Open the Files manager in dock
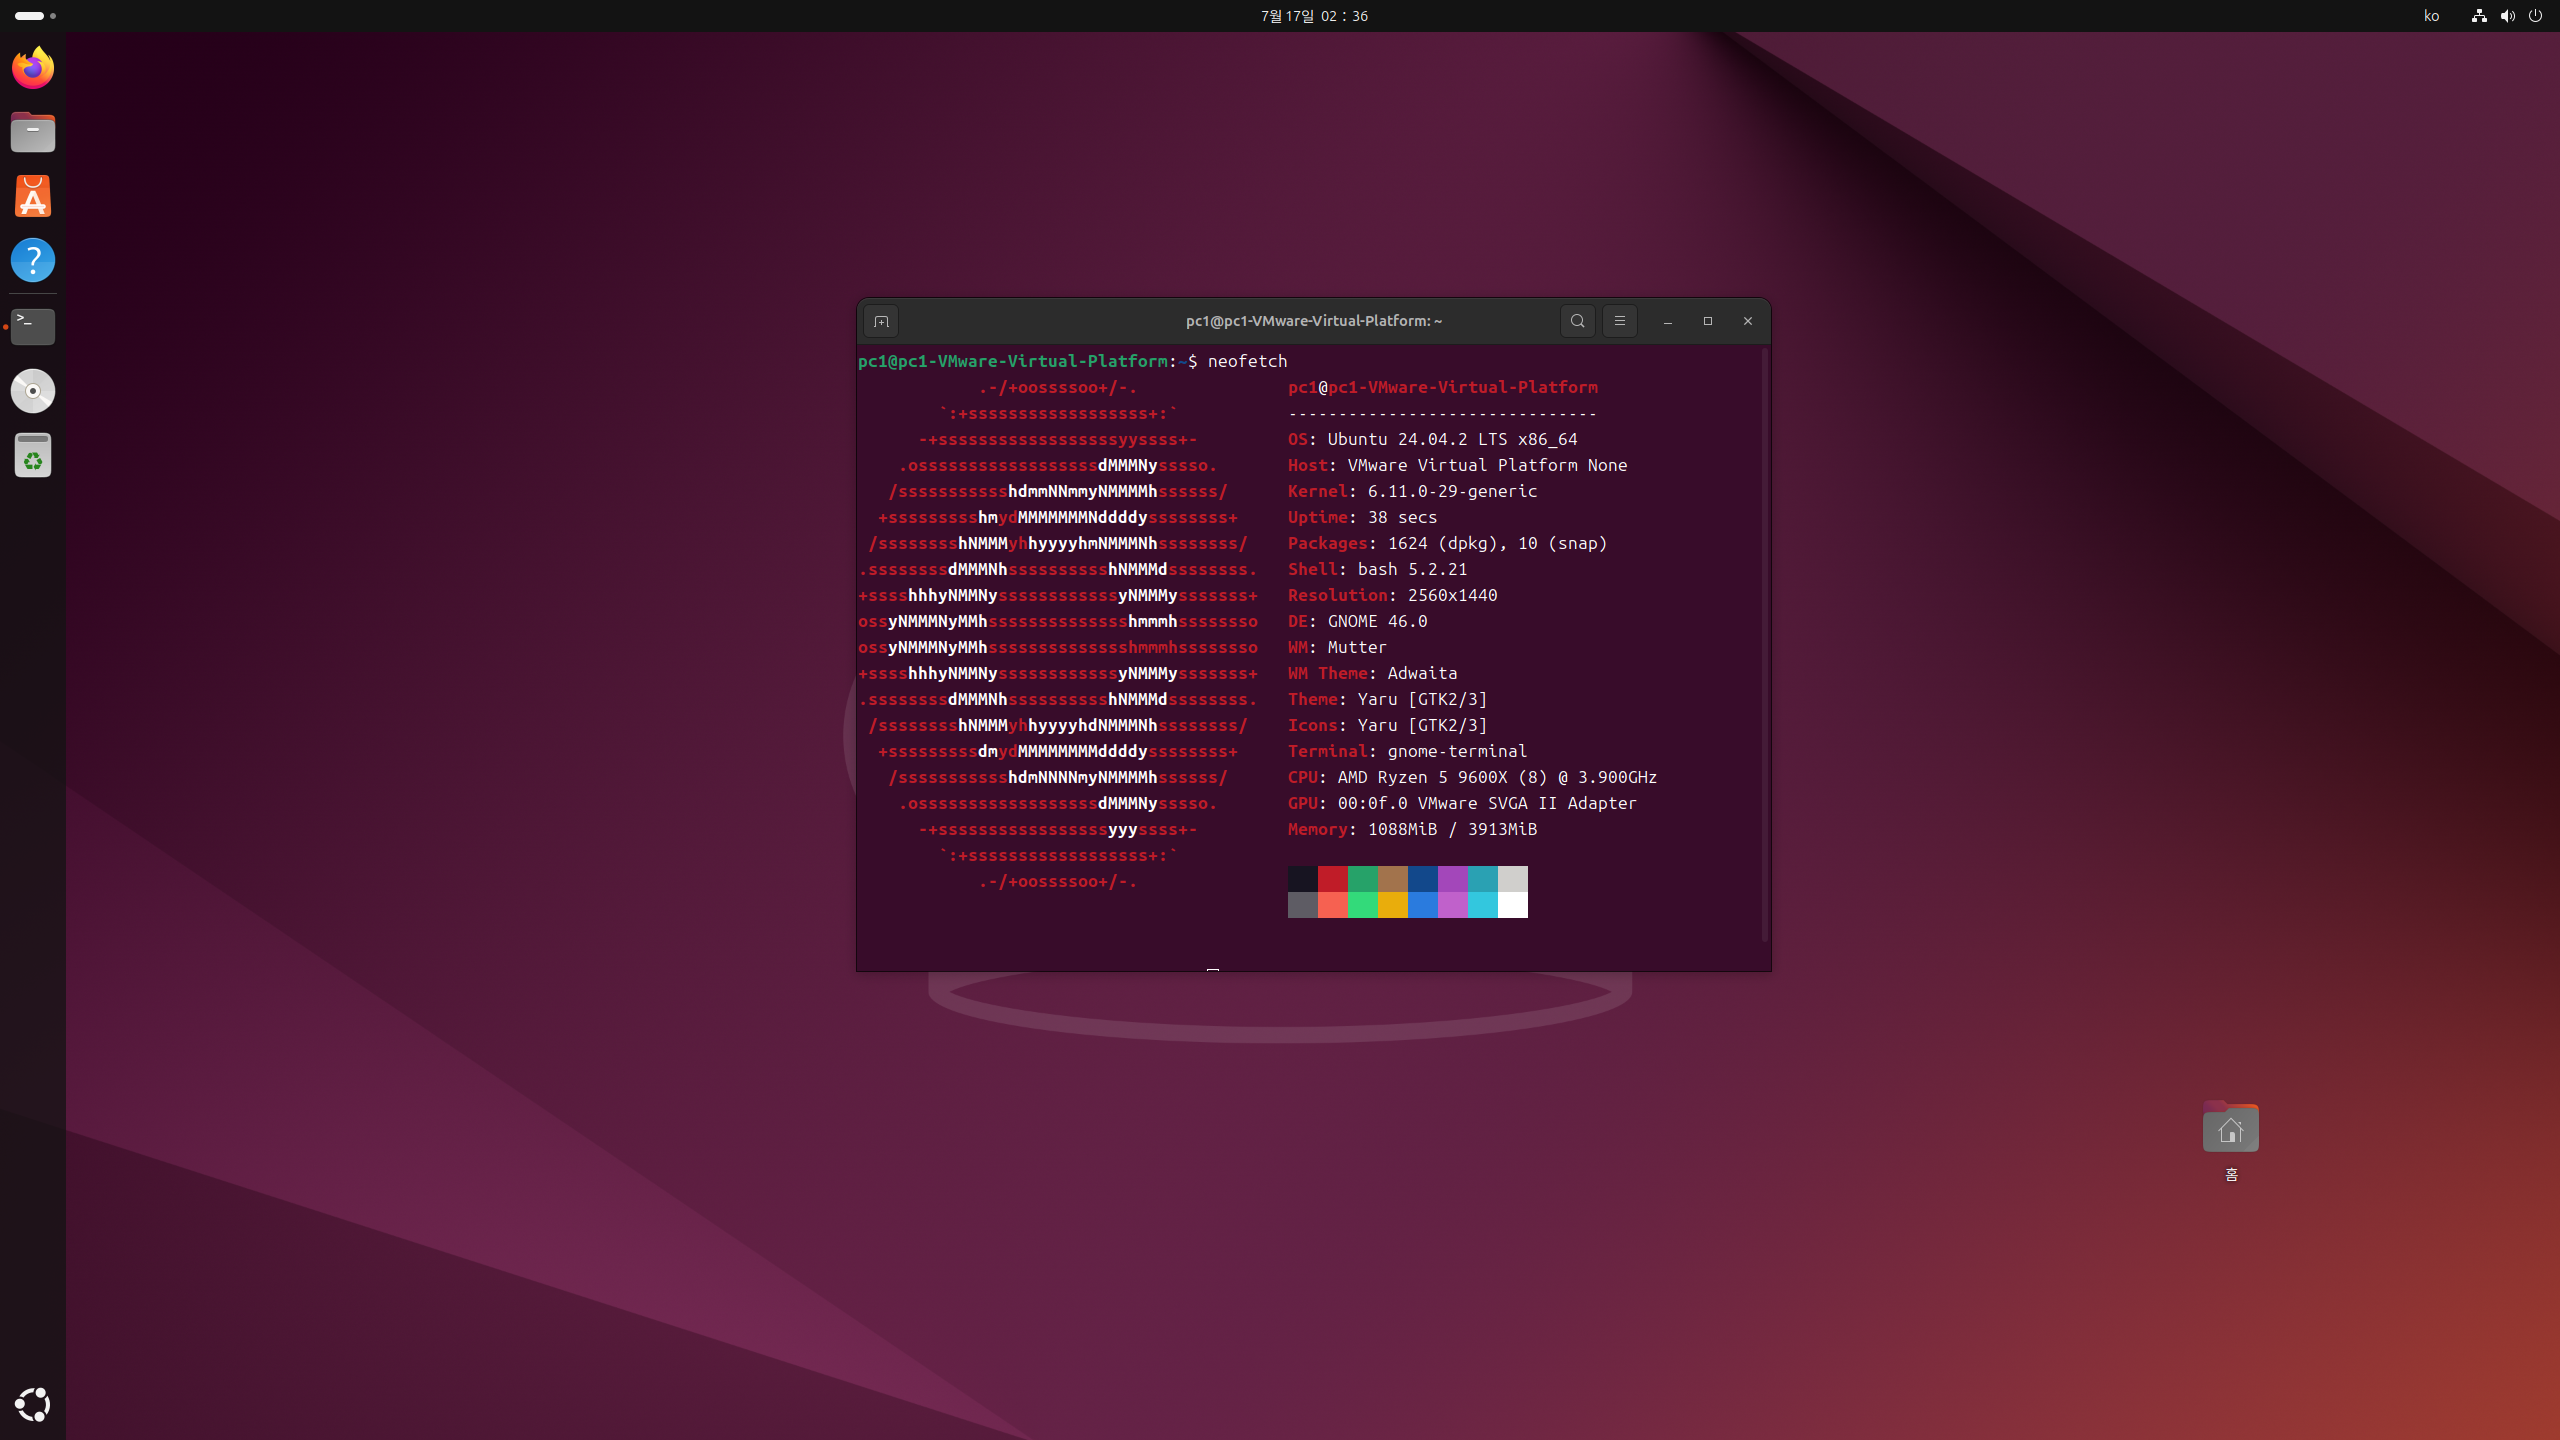Screen dimensions: 2560x1440 tap(33, 132)
